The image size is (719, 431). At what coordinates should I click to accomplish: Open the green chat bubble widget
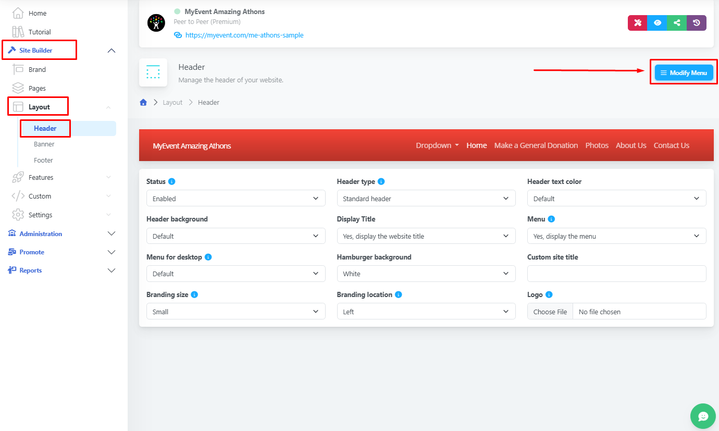(703, 415)
